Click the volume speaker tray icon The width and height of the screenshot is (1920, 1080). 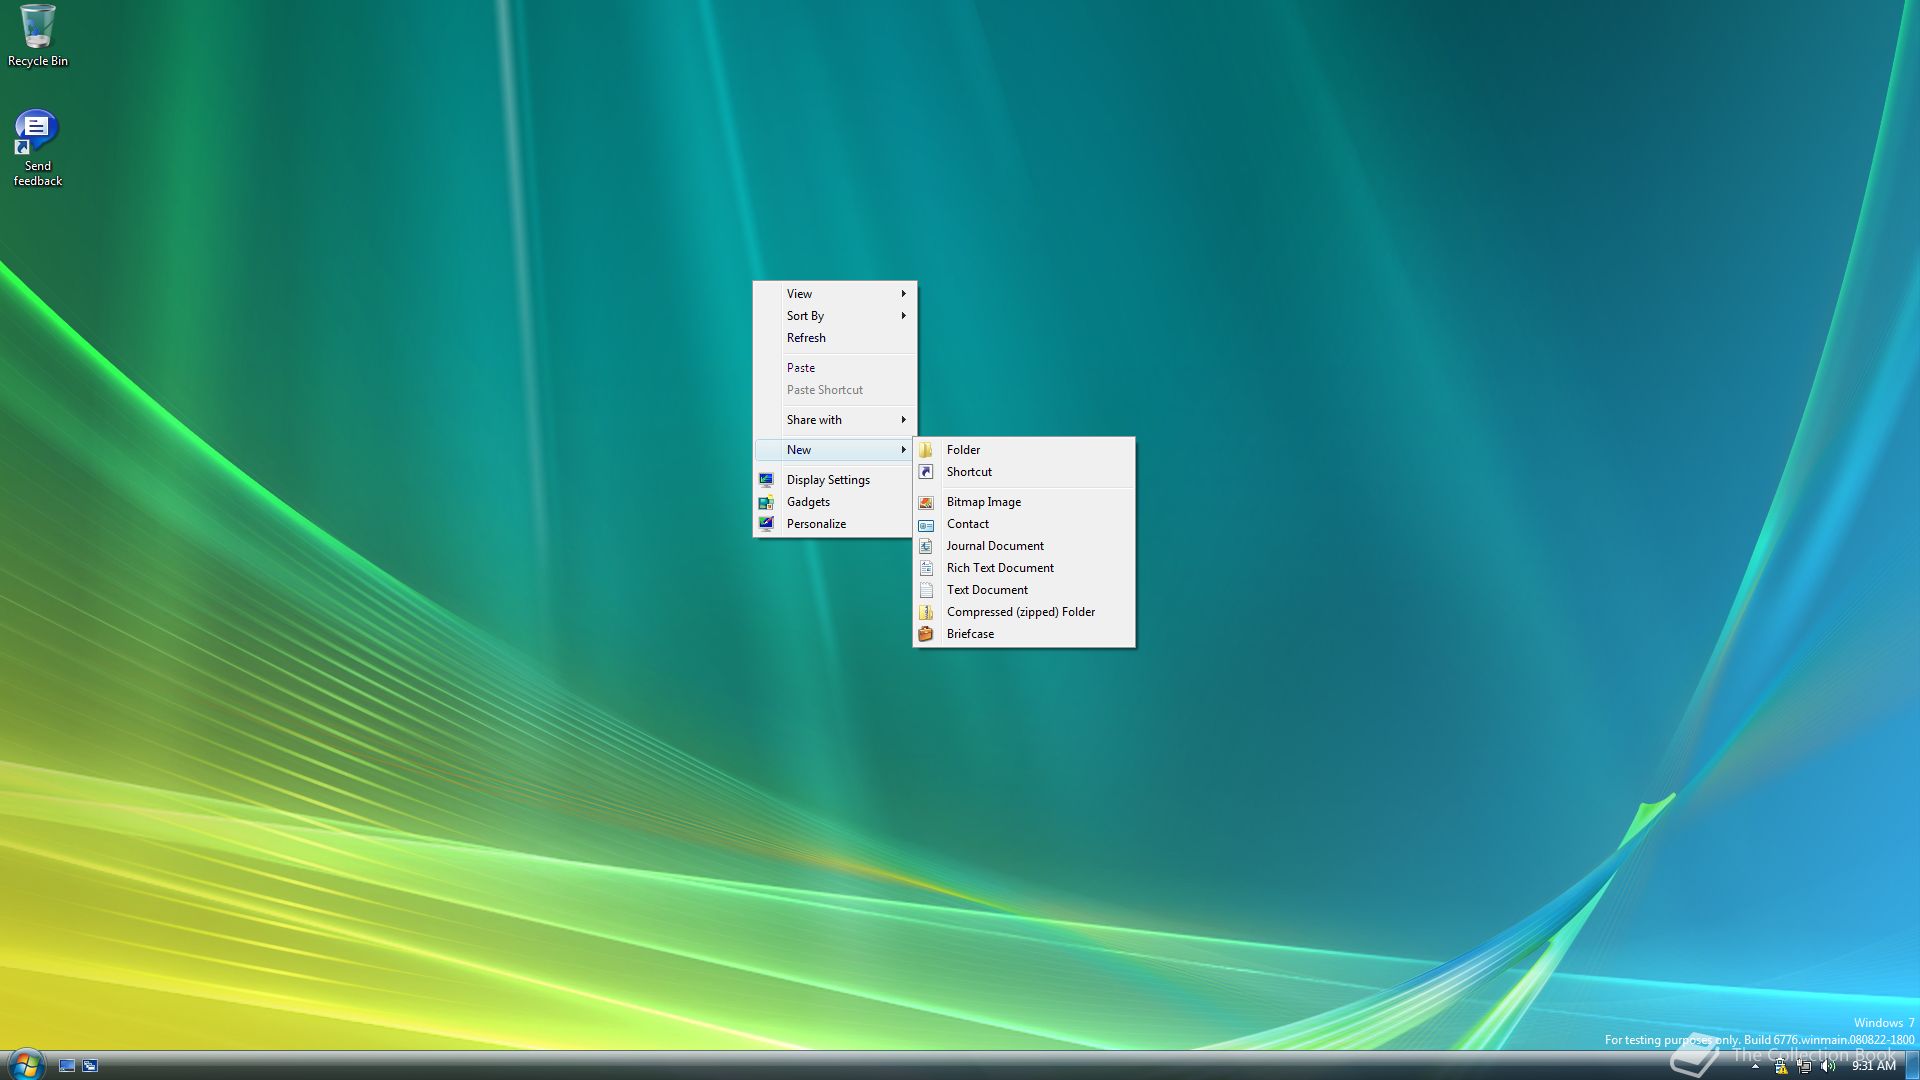pos(1828,1066)
